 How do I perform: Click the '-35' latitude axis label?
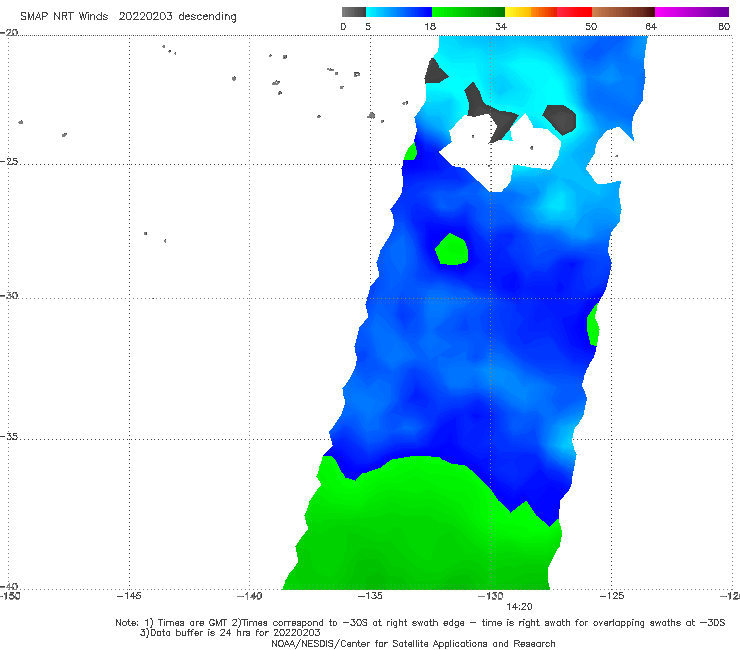(10, 436)
